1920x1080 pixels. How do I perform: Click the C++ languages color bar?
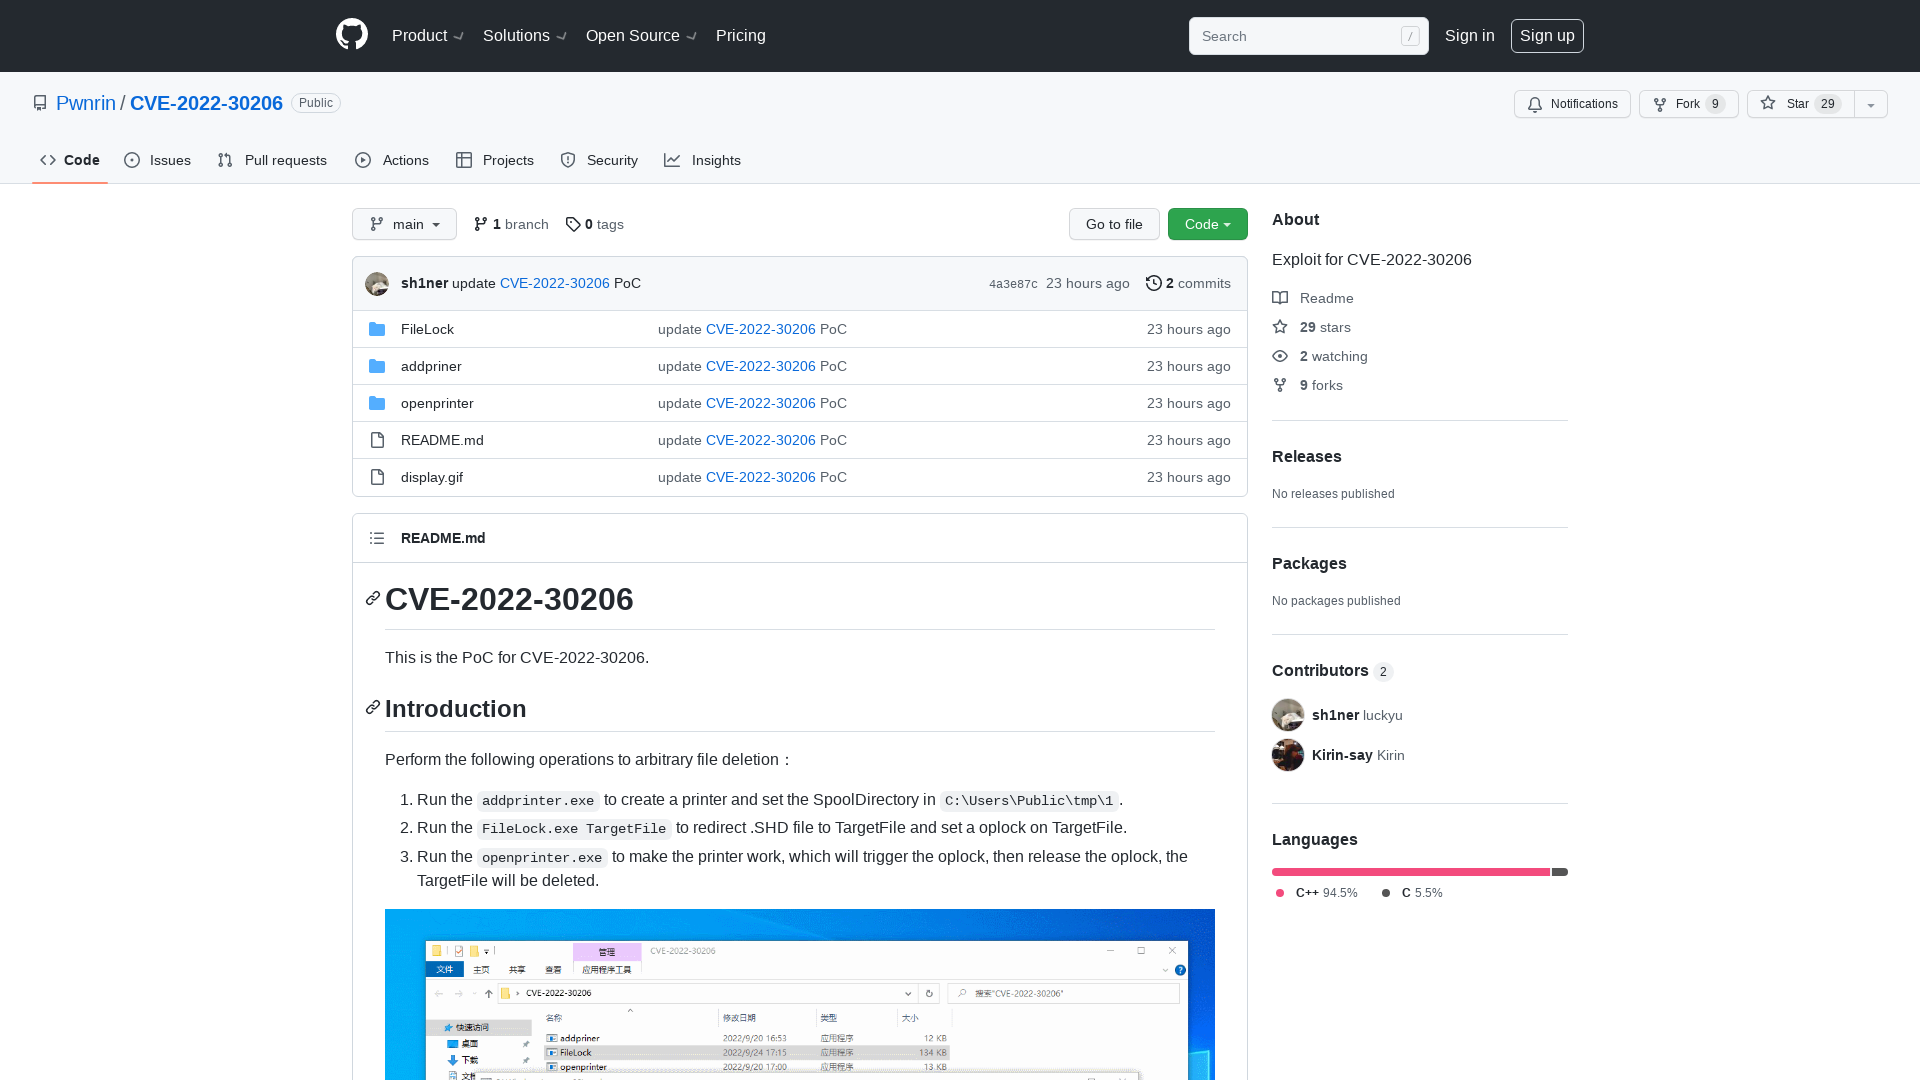(1410, 871)
